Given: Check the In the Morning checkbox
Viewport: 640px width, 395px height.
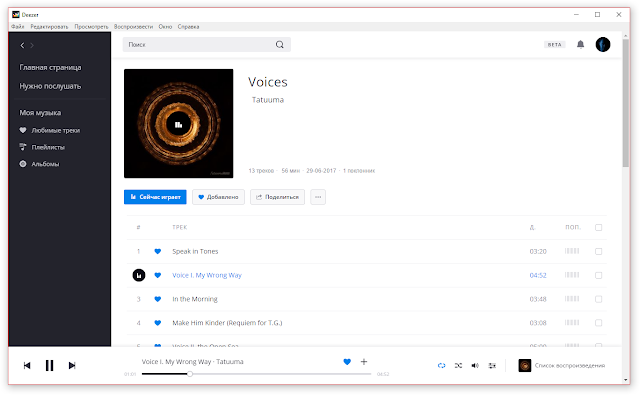Looking at the screenshot, I should click(x=598, y=299).
